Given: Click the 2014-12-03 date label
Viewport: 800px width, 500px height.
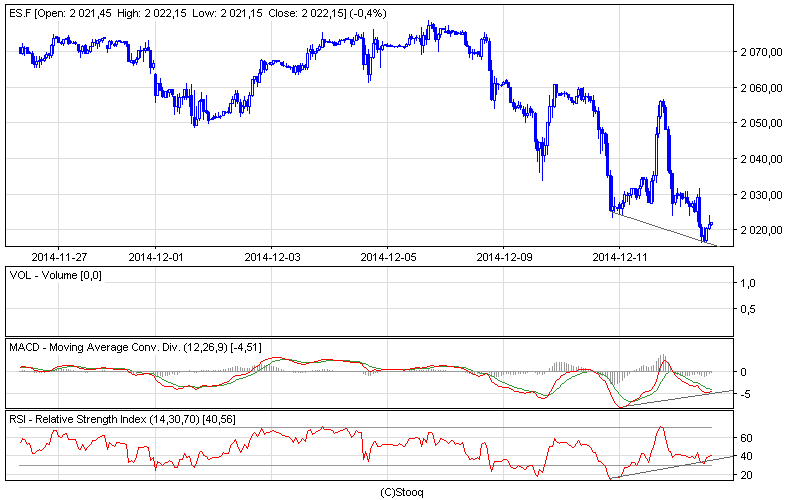Looking at the screenshot, I should tap(272, 257).
